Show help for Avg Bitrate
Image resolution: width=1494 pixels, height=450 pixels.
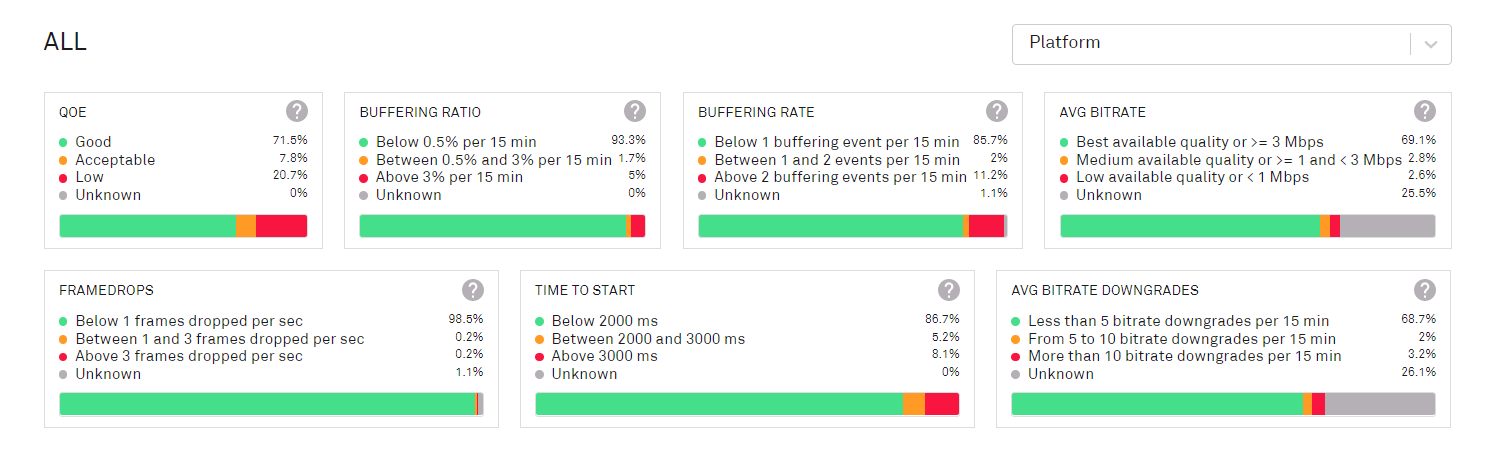[1425, 111]
